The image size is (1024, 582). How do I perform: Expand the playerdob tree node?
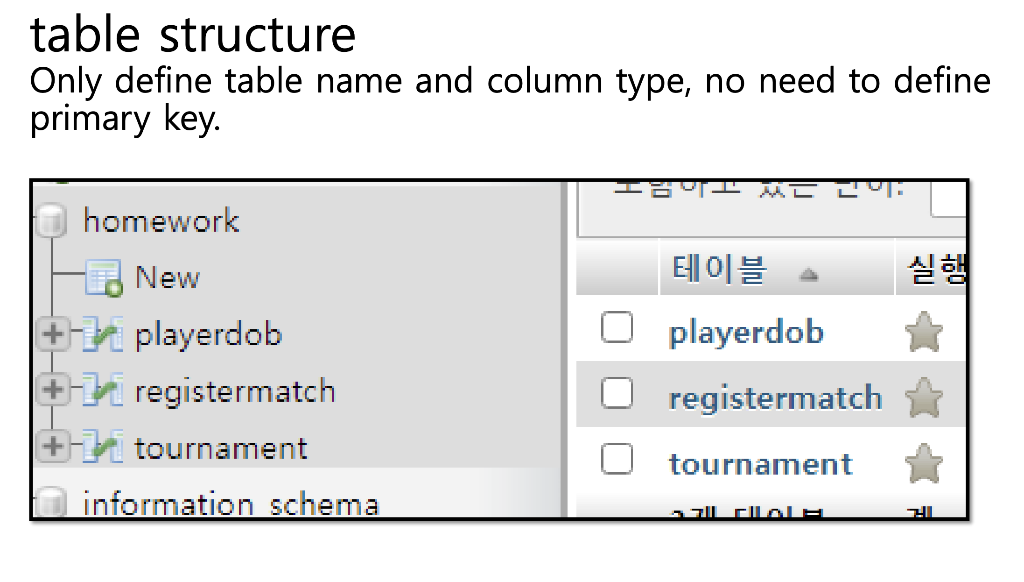point(53,333)
